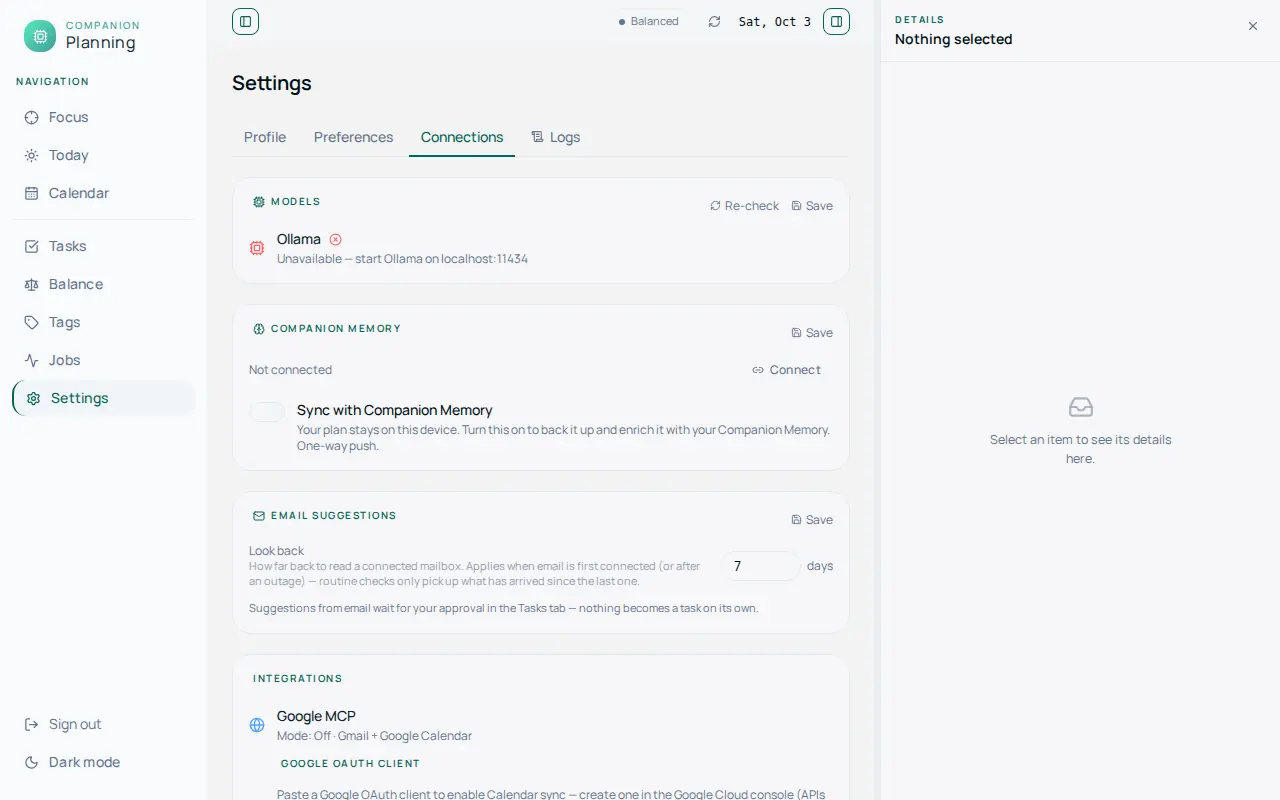This screenshot has width=1280, height=800.
Task: Click the "Nothing selected" heading
Action: 953,39
